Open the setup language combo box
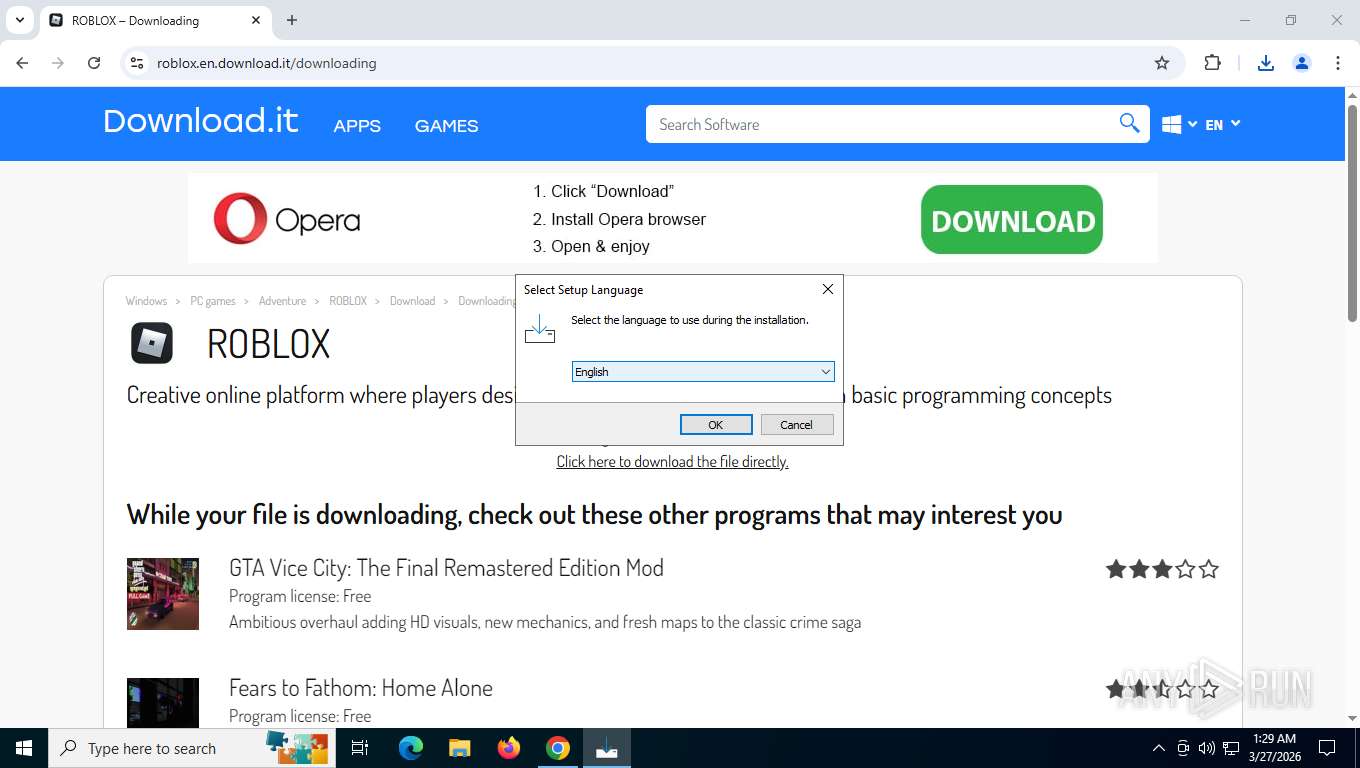The image size is (1360, 768). point(703,372)
